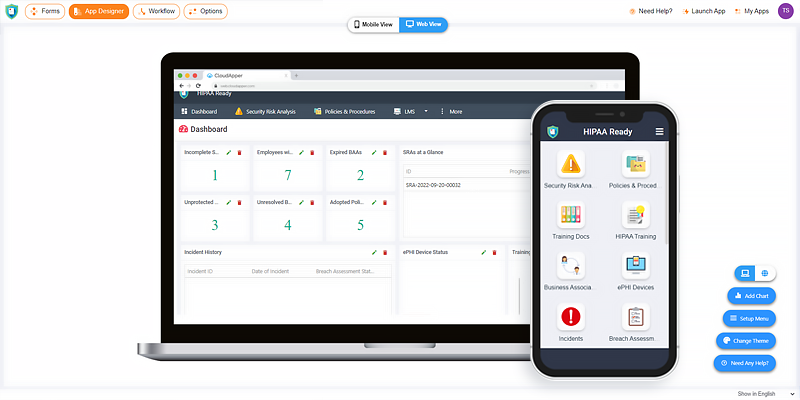Click the CloudApper shield logo

click(11, 11)
